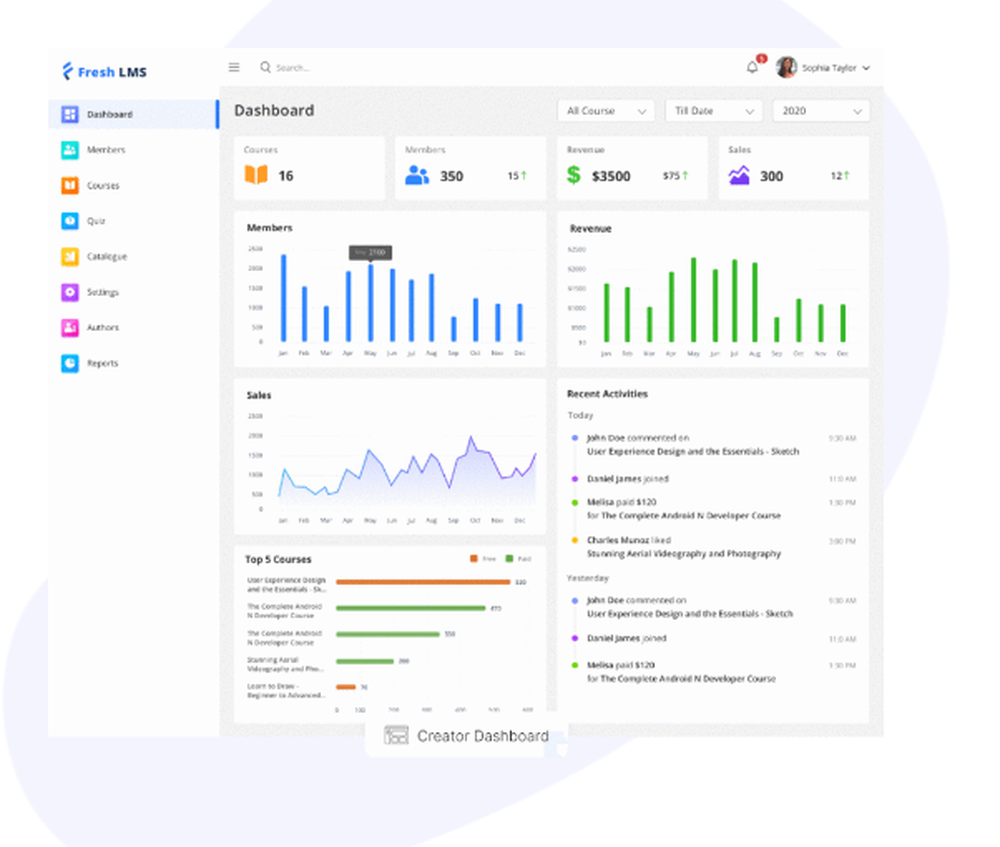Viewport: 1000px width, 847px height.
Task: Open the 2020 year dropdown
Action: pos(821,111)
